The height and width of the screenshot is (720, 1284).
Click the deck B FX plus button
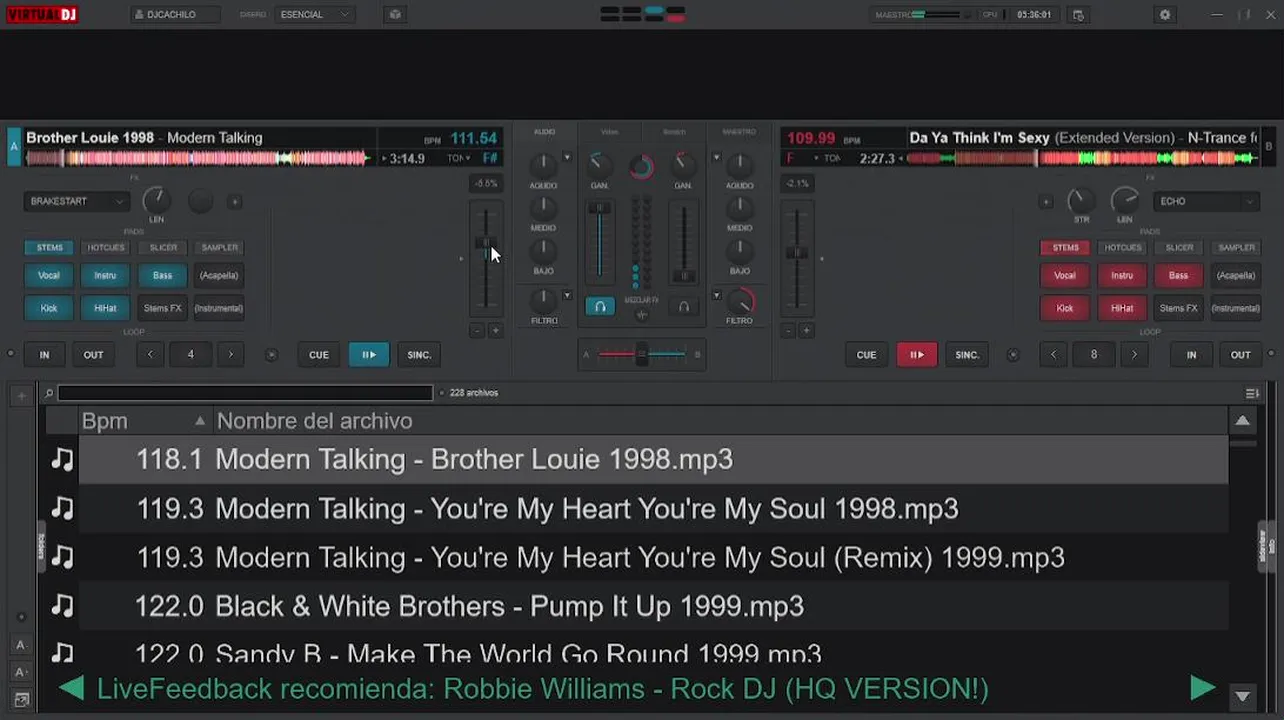pos(1047,202)
